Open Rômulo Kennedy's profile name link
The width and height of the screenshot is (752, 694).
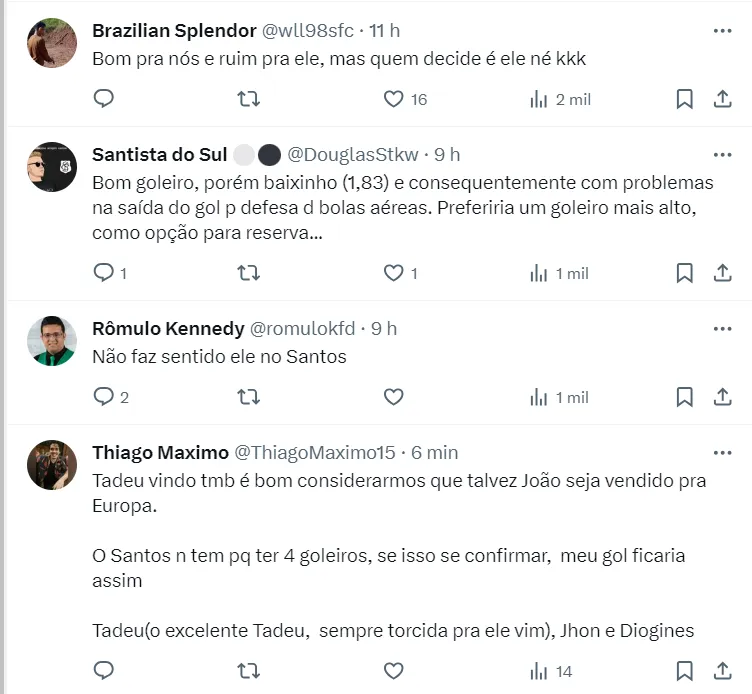[168, 329]
